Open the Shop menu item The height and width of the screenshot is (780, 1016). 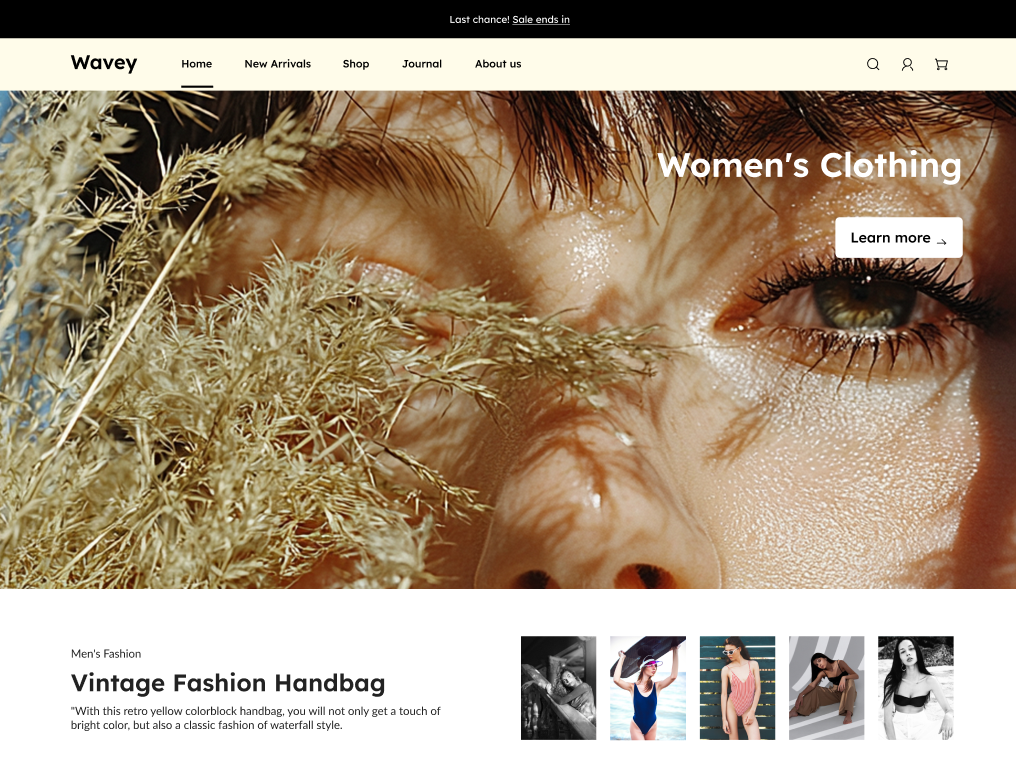[x=356, y=64]
